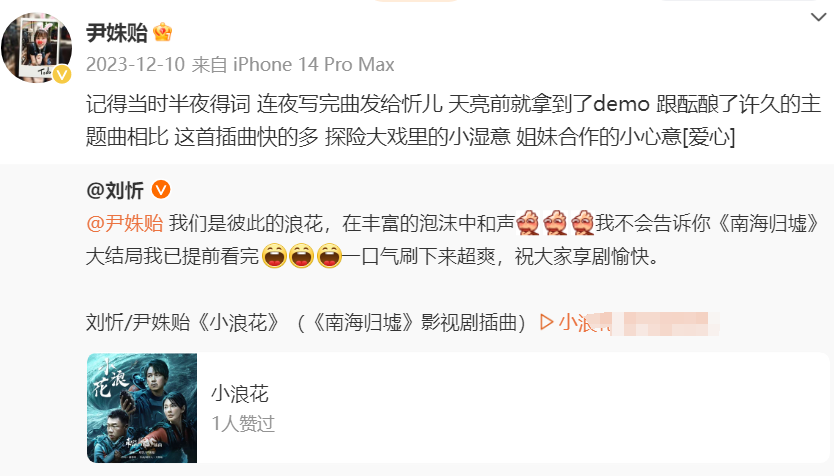
Task: Click the first dancing mascot emoji
Action: coord(528,222)
